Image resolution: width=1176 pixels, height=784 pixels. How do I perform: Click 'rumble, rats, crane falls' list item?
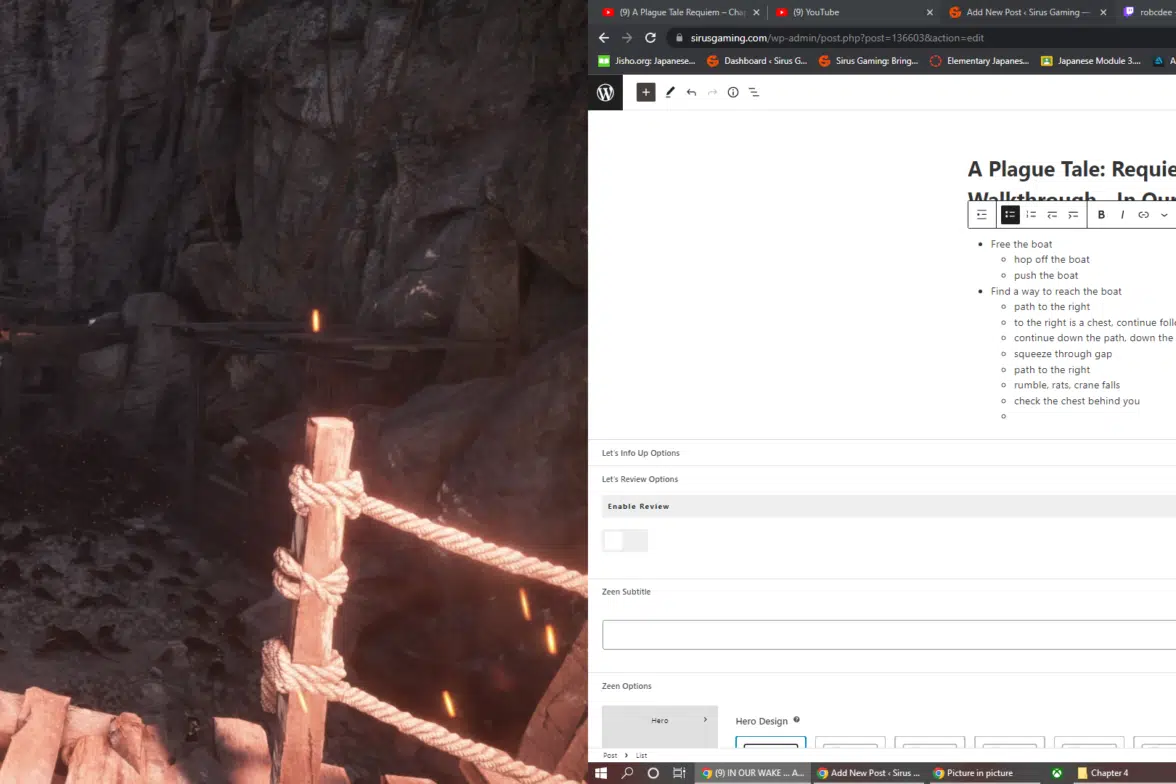(x=1066, y=385)
